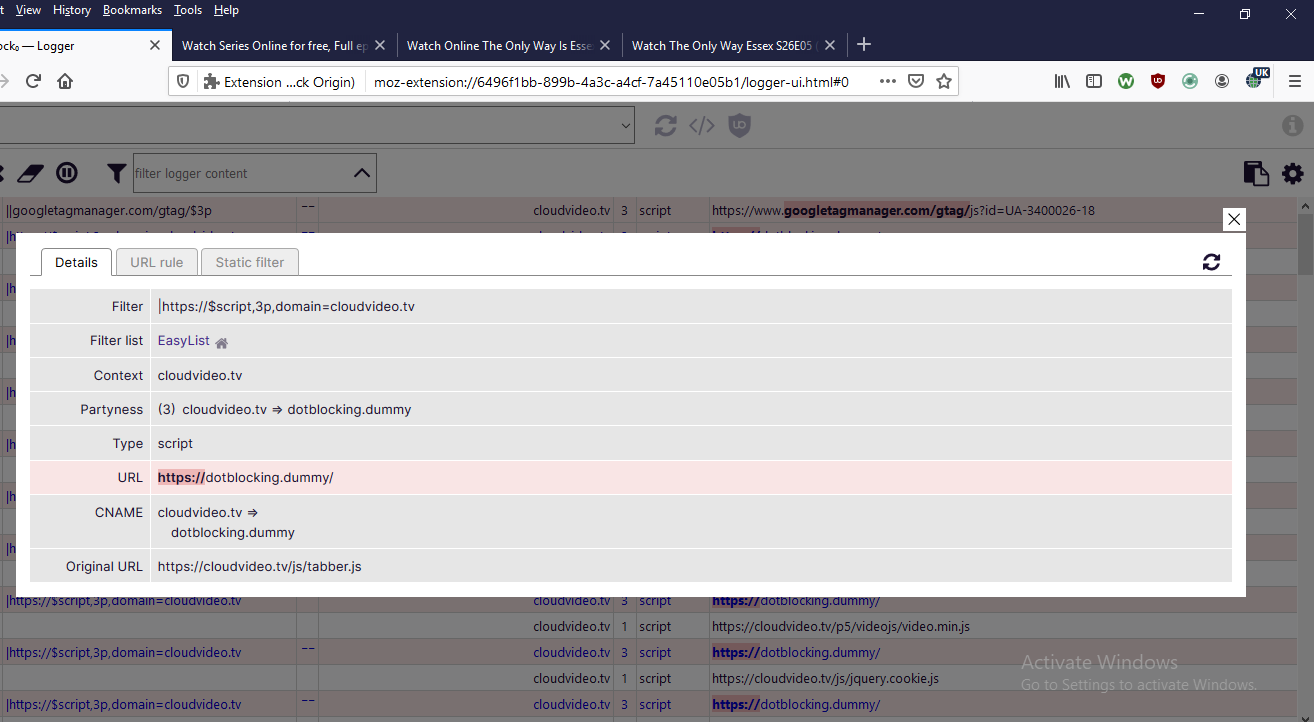Open the Bookmarks menu
1314x722 pixels.
coord(132,10)
